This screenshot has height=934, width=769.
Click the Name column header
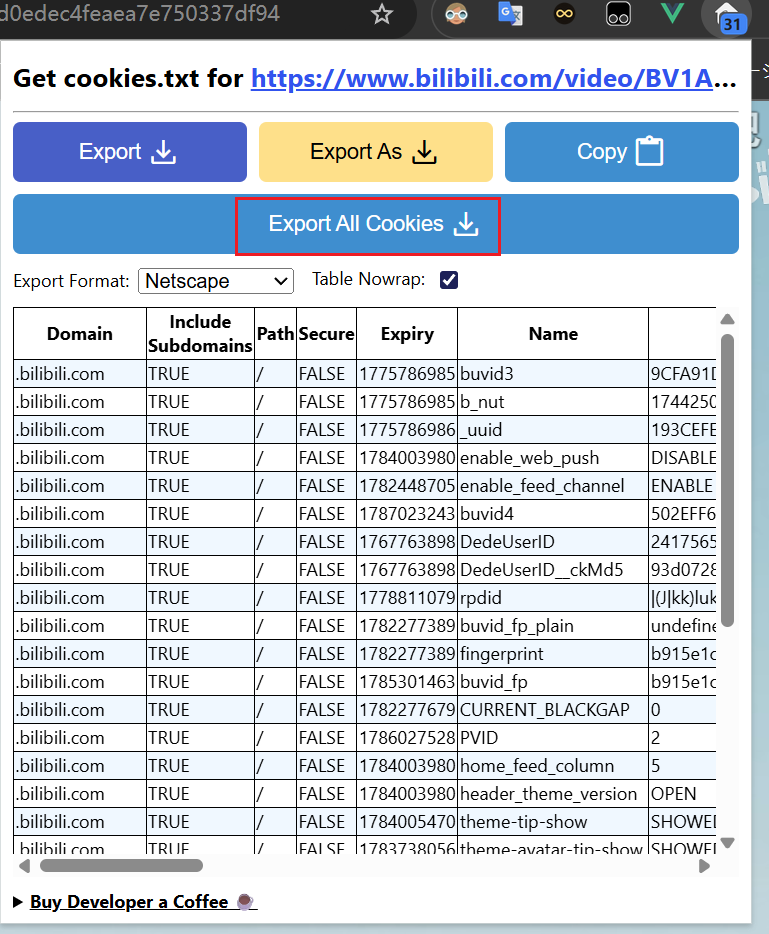point(553,334)
